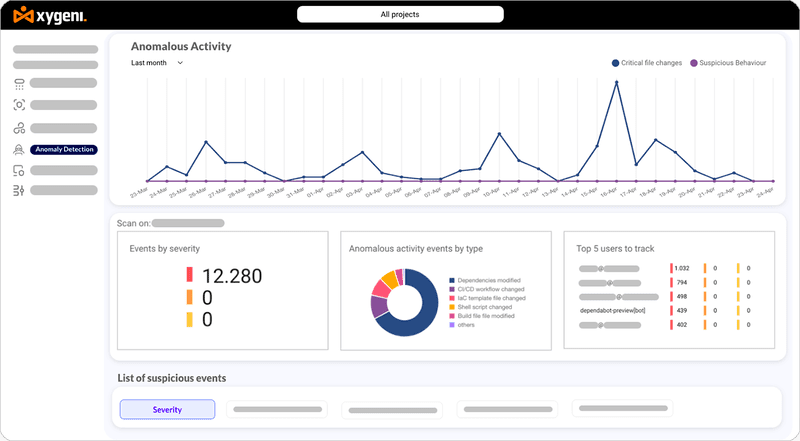Open the Scan on selector
The width and height of the screenshot is (800, 441).
pyautogui.click(x=188, y=224)
